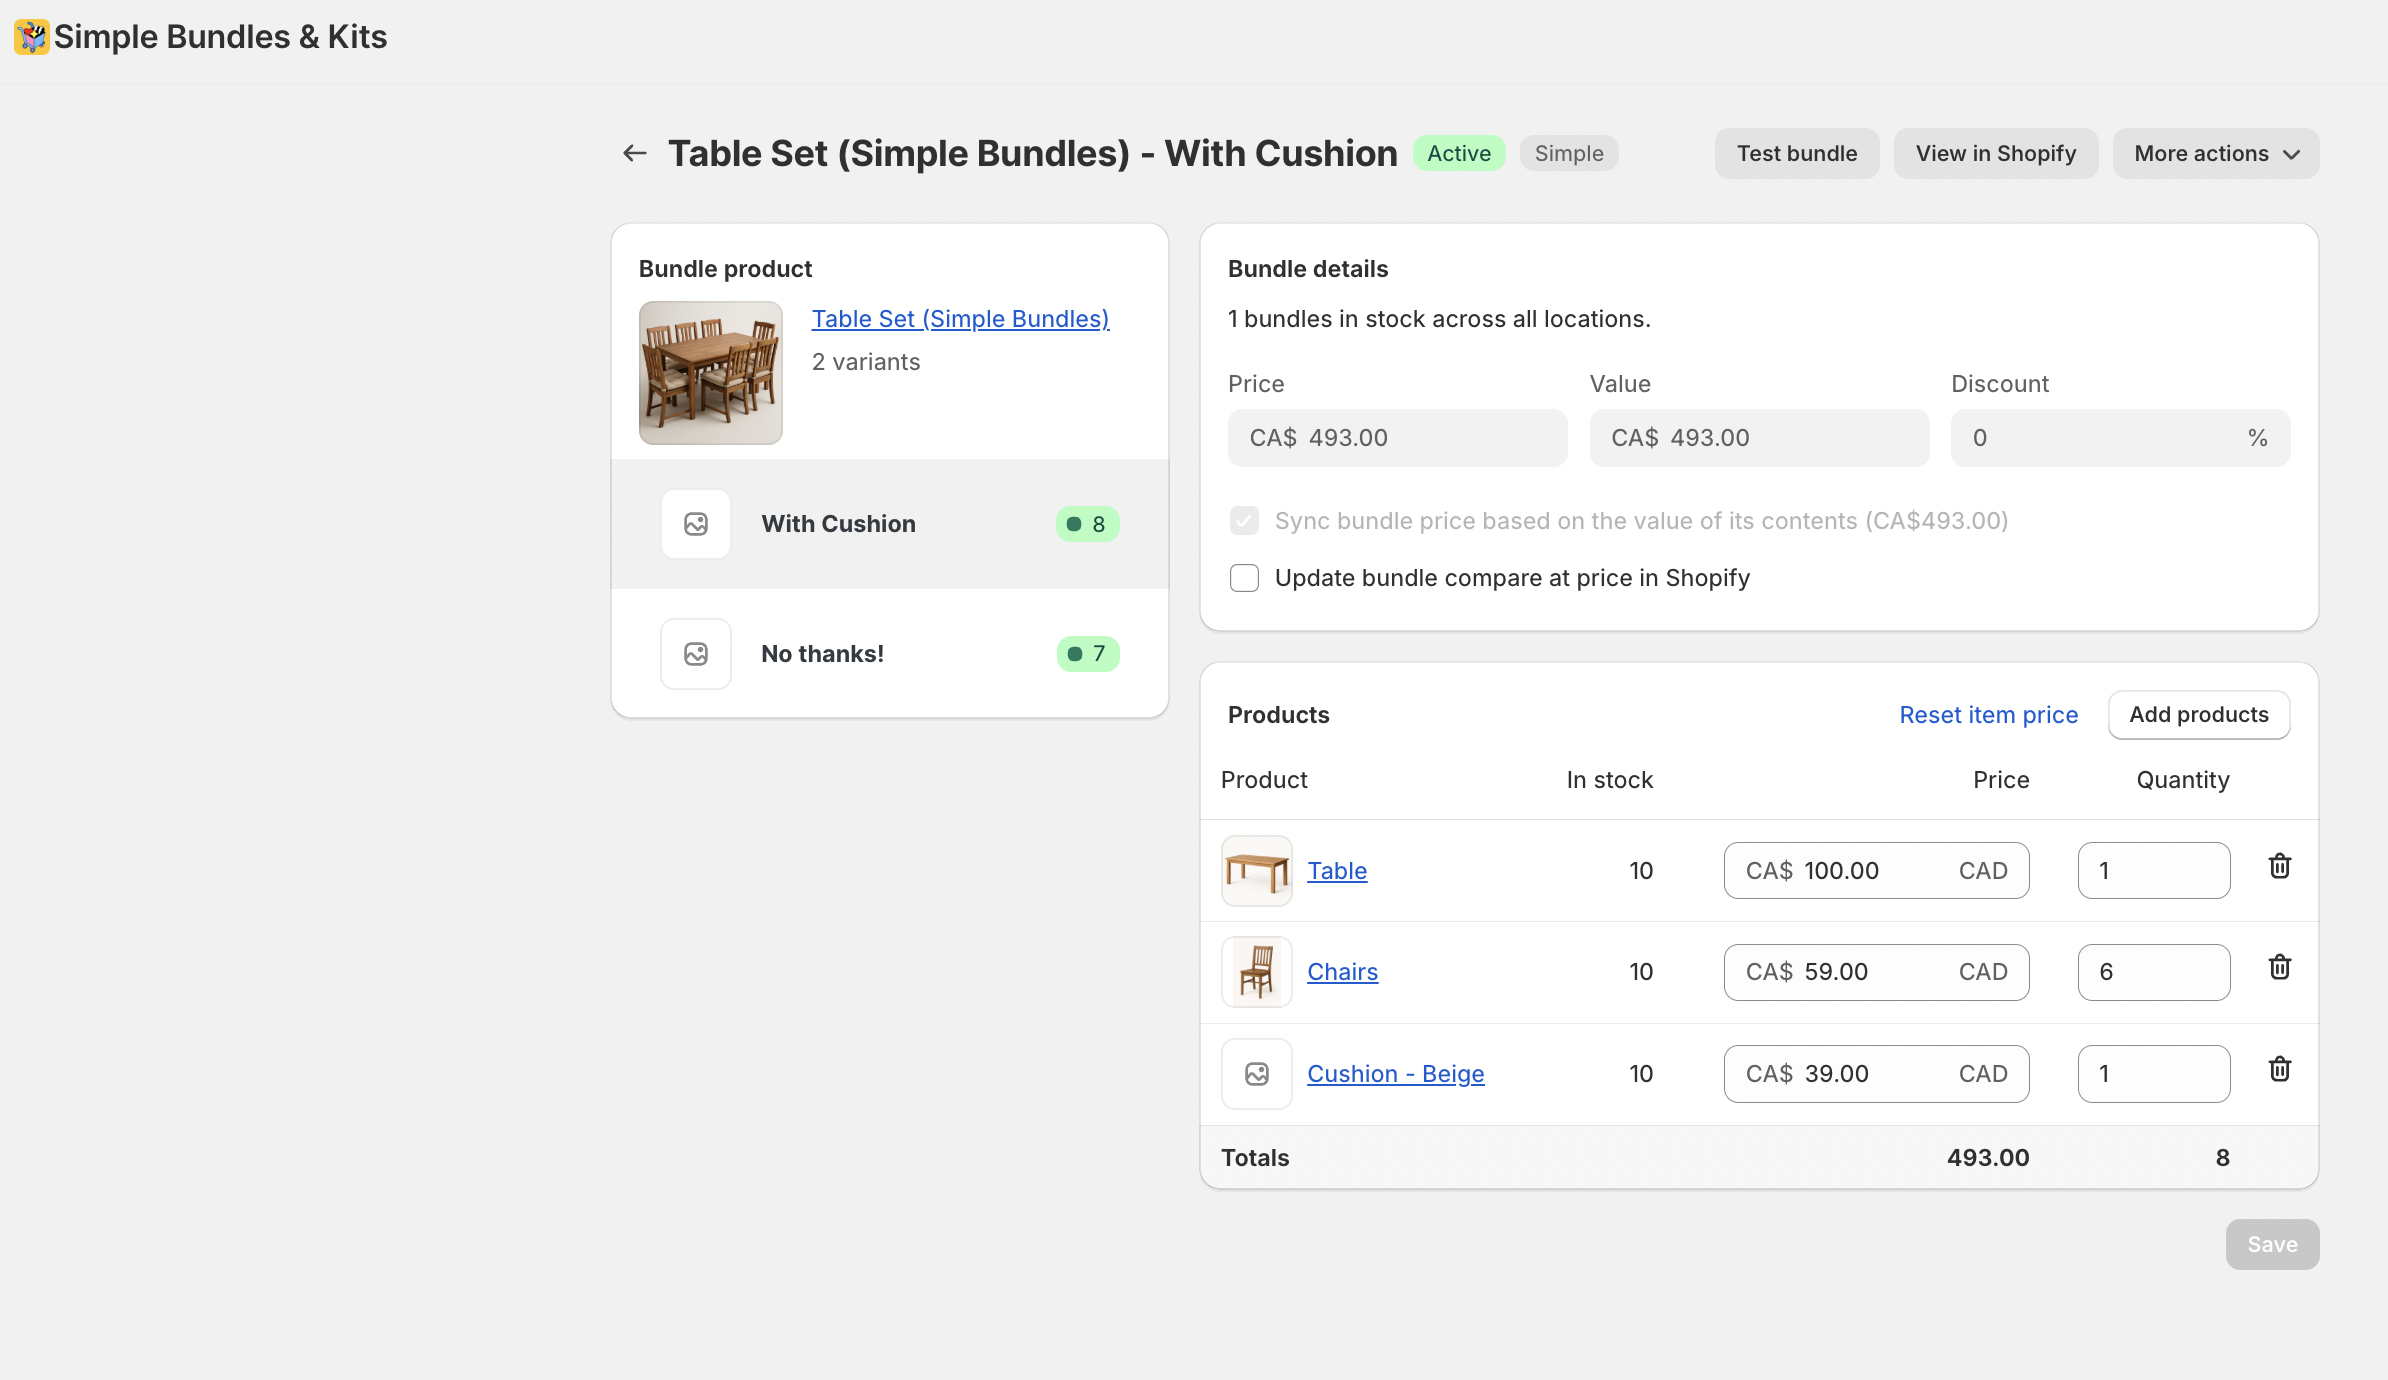The width and height of the screenshot is (2388, 1380).
Task: Click trash icon for Chairs
Action: coord(2279,967)
